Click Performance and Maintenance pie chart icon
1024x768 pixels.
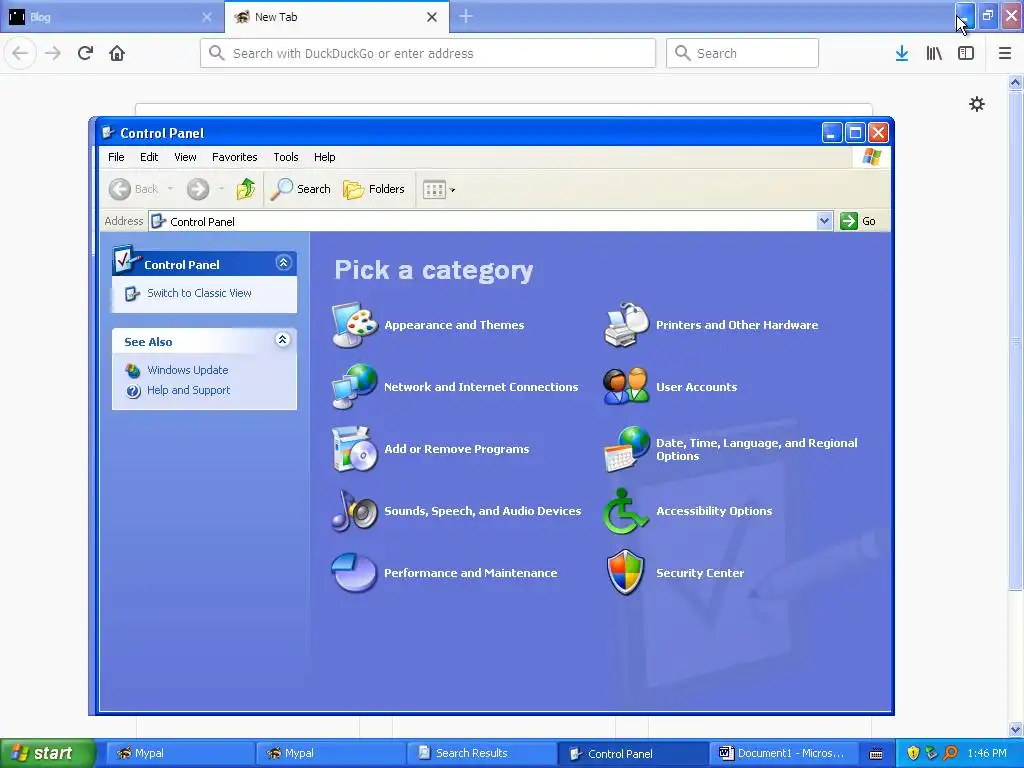pos(355,573)
